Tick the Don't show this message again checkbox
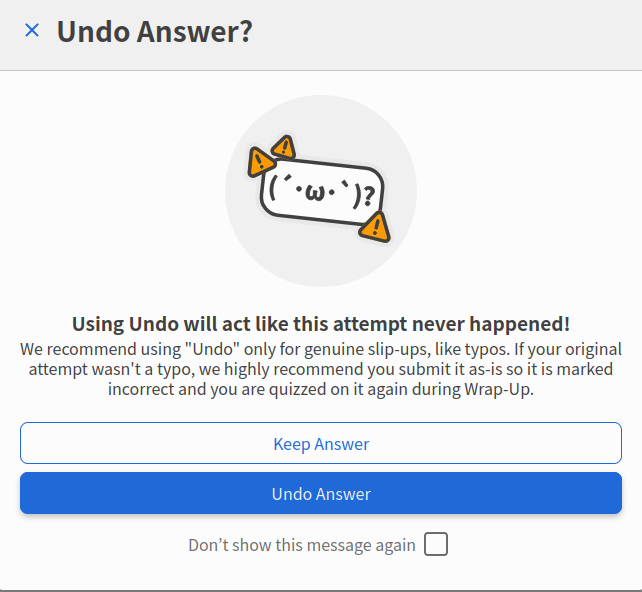 click(x=436, y=544)
